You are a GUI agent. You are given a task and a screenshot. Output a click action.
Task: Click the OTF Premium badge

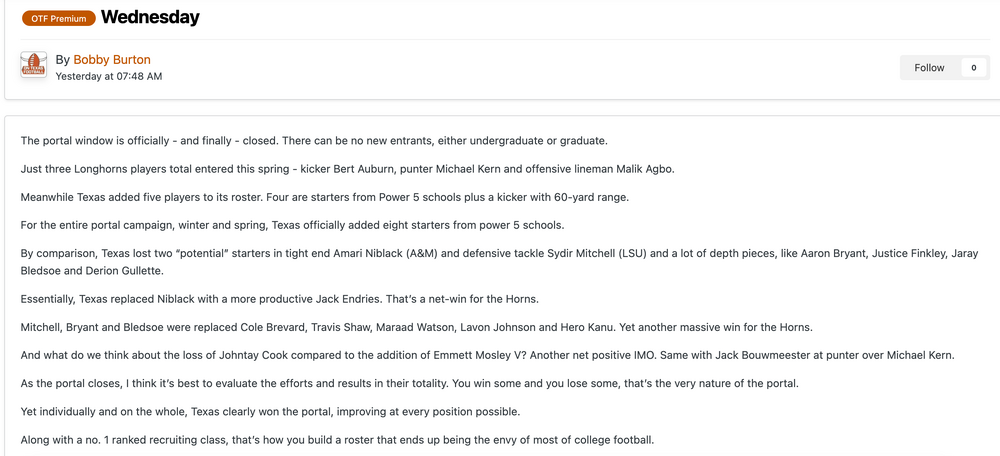[x=59, y=18]
